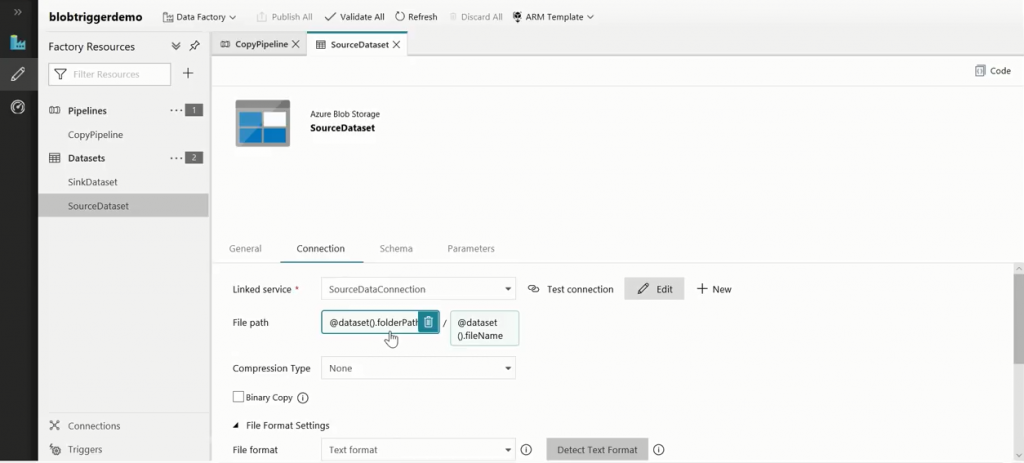
Task: Open the ARM Template dropdown
Action: 552,17
